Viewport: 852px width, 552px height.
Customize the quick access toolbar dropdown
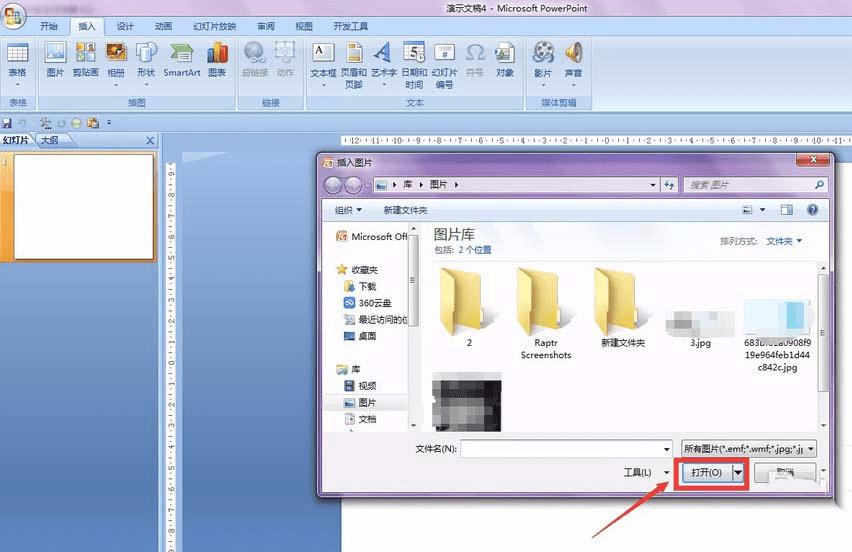pos(109,123)
